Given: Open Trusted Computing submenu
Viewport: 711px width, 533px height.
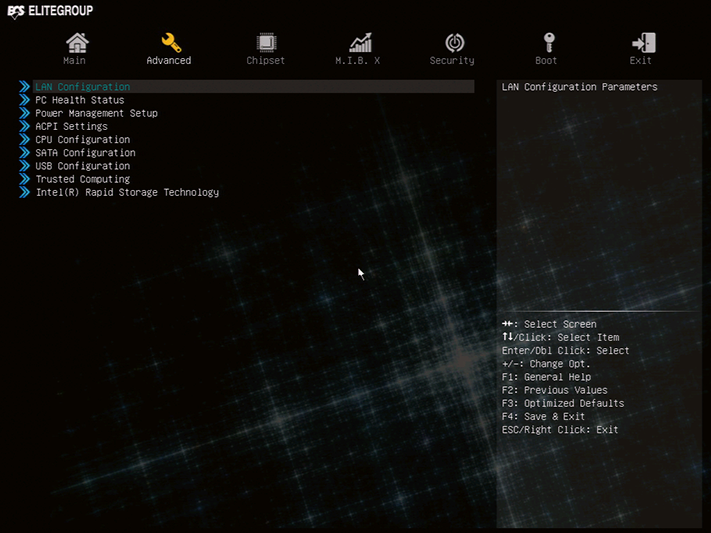Looking at the screenshot, I should pos(83,179).
